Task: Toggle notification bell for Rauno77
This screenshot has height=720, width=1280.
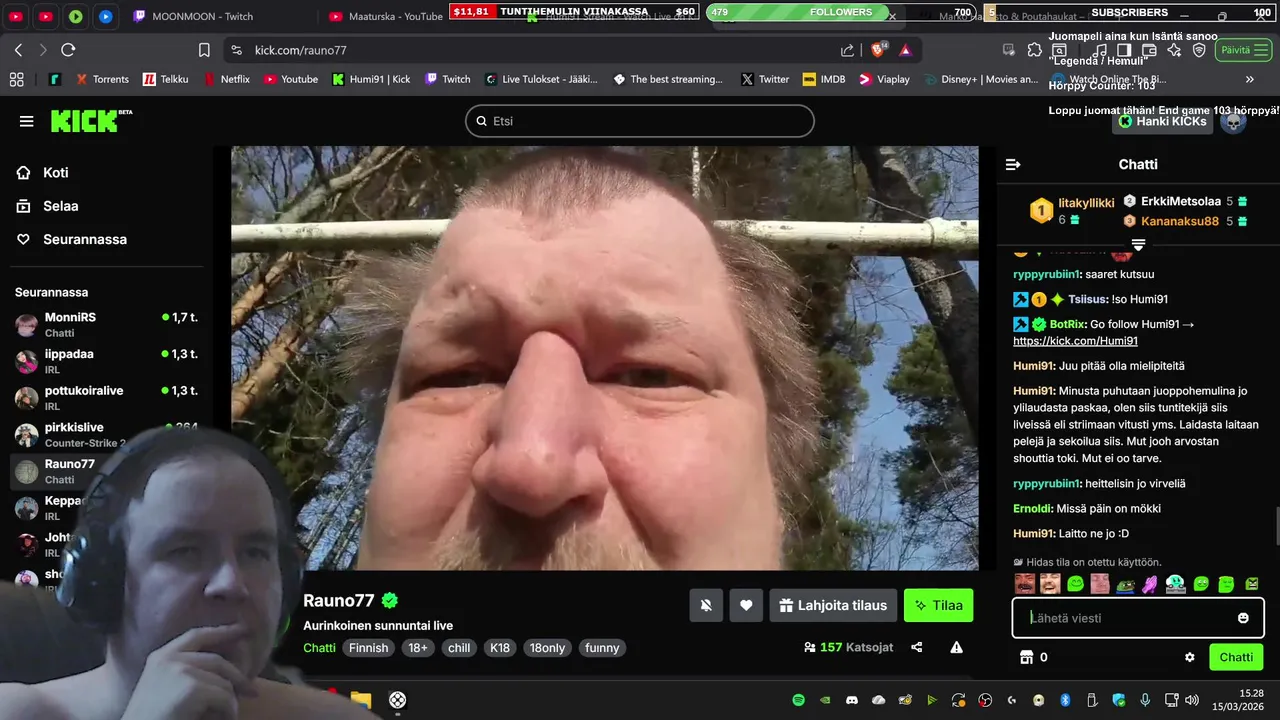Action: click(x=706, y=605)
